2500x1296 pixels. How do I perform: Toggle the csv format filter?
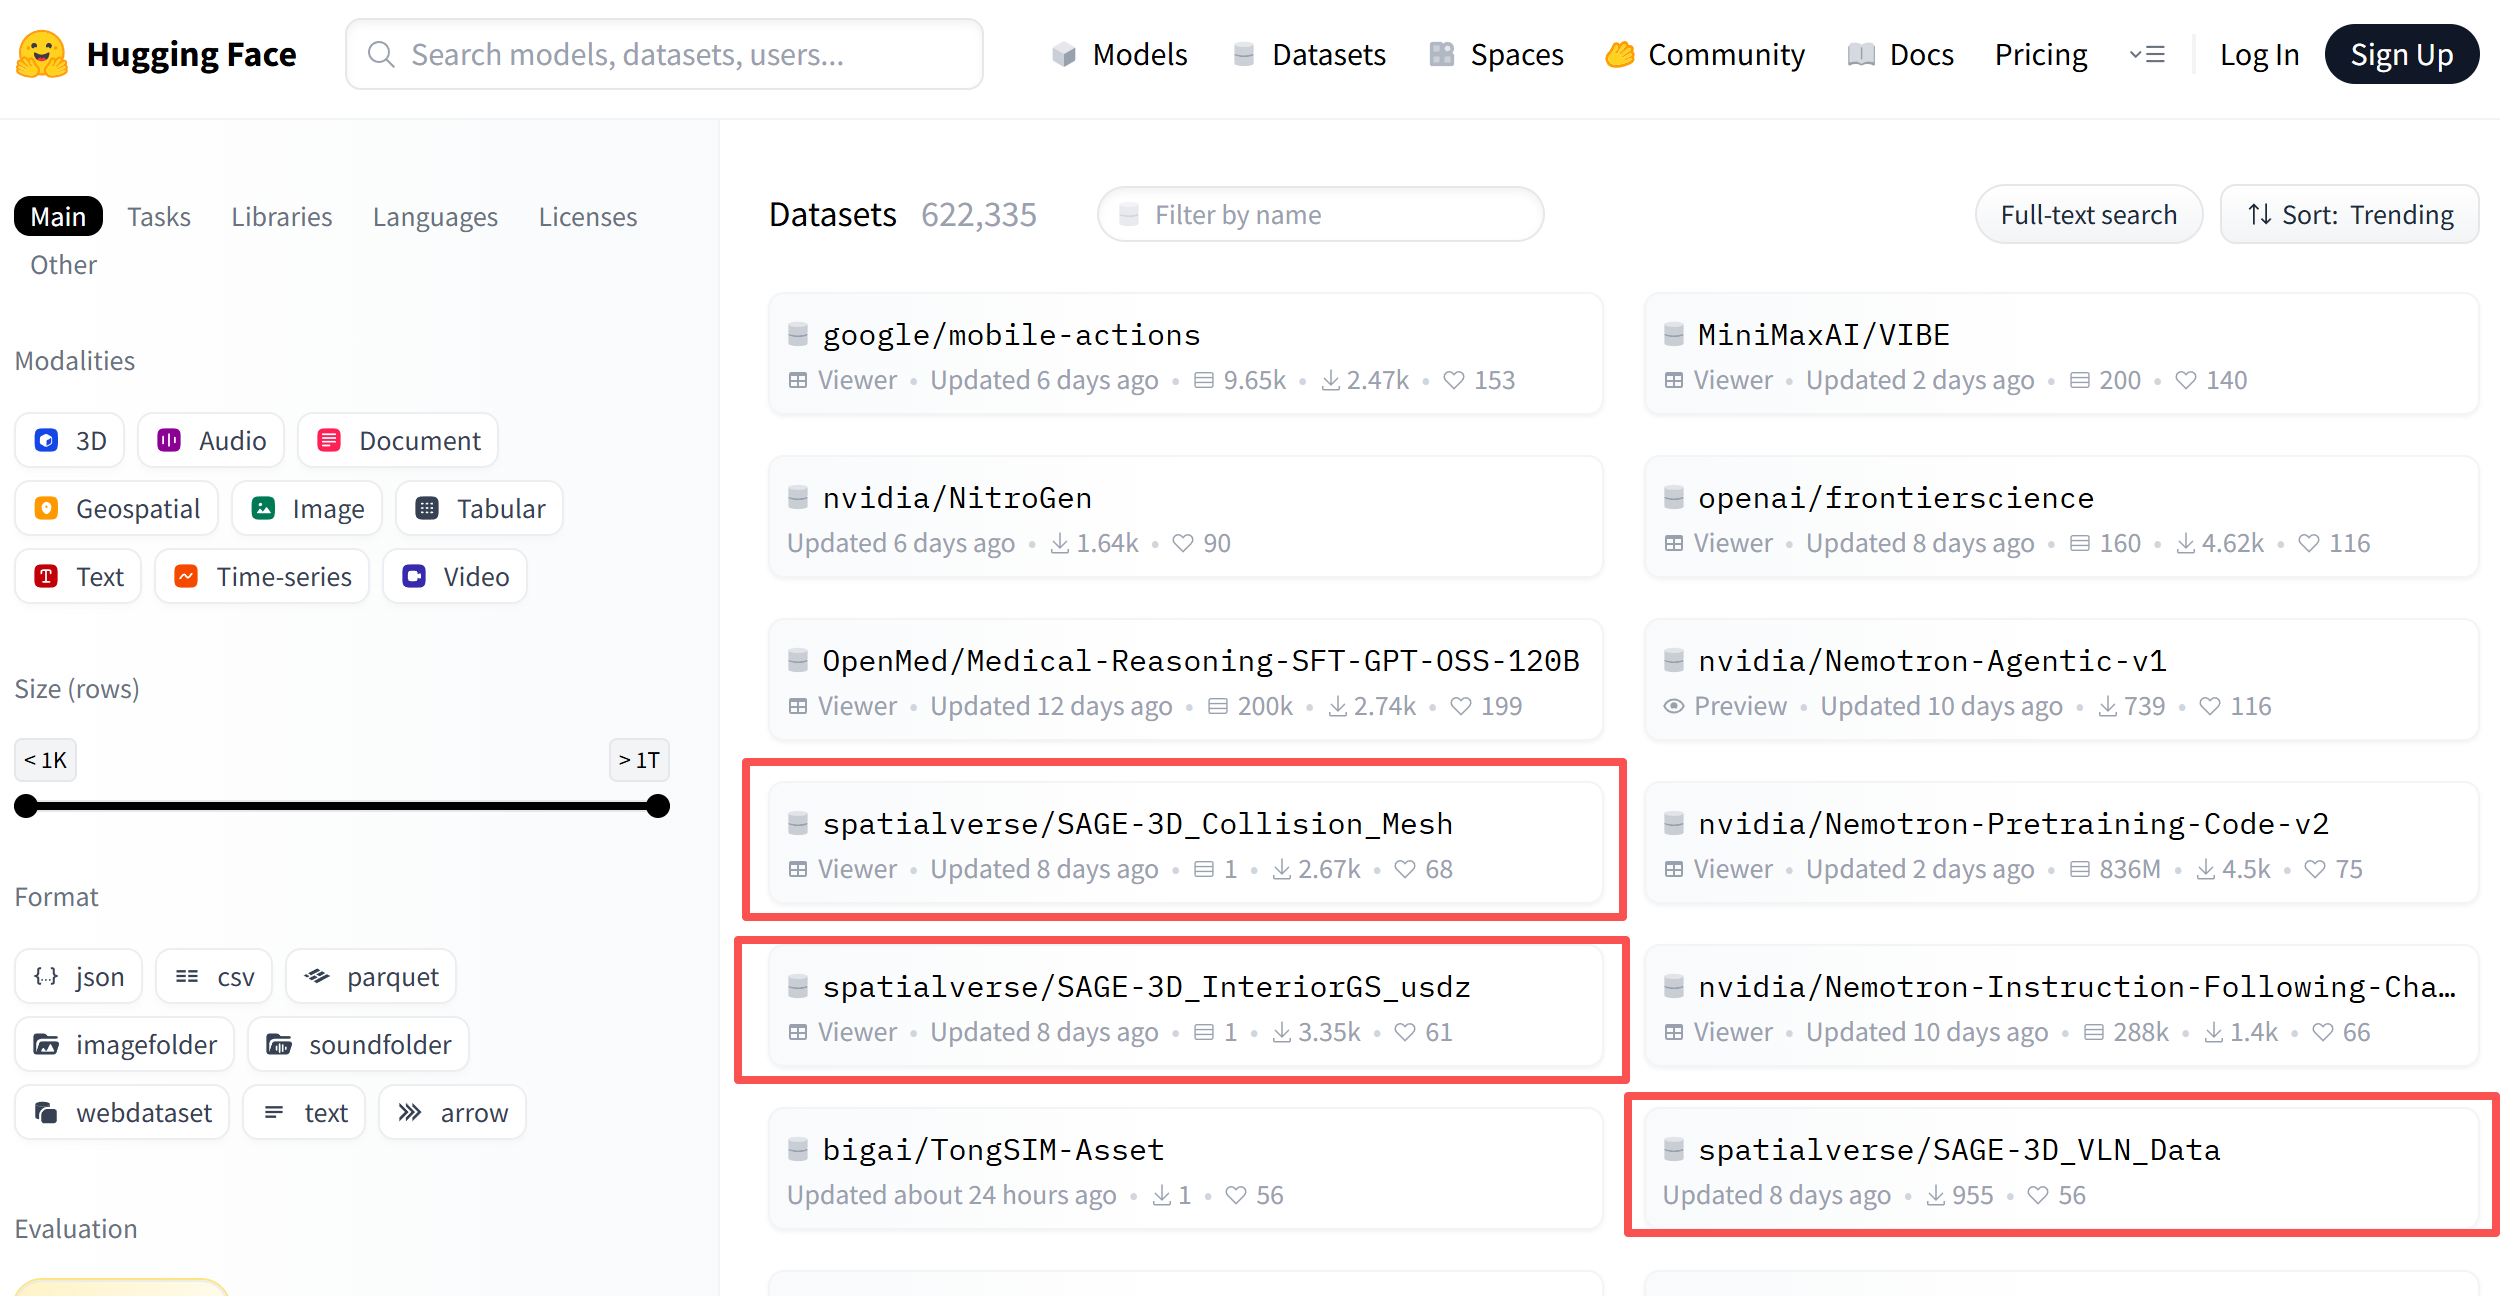(214, 977)
